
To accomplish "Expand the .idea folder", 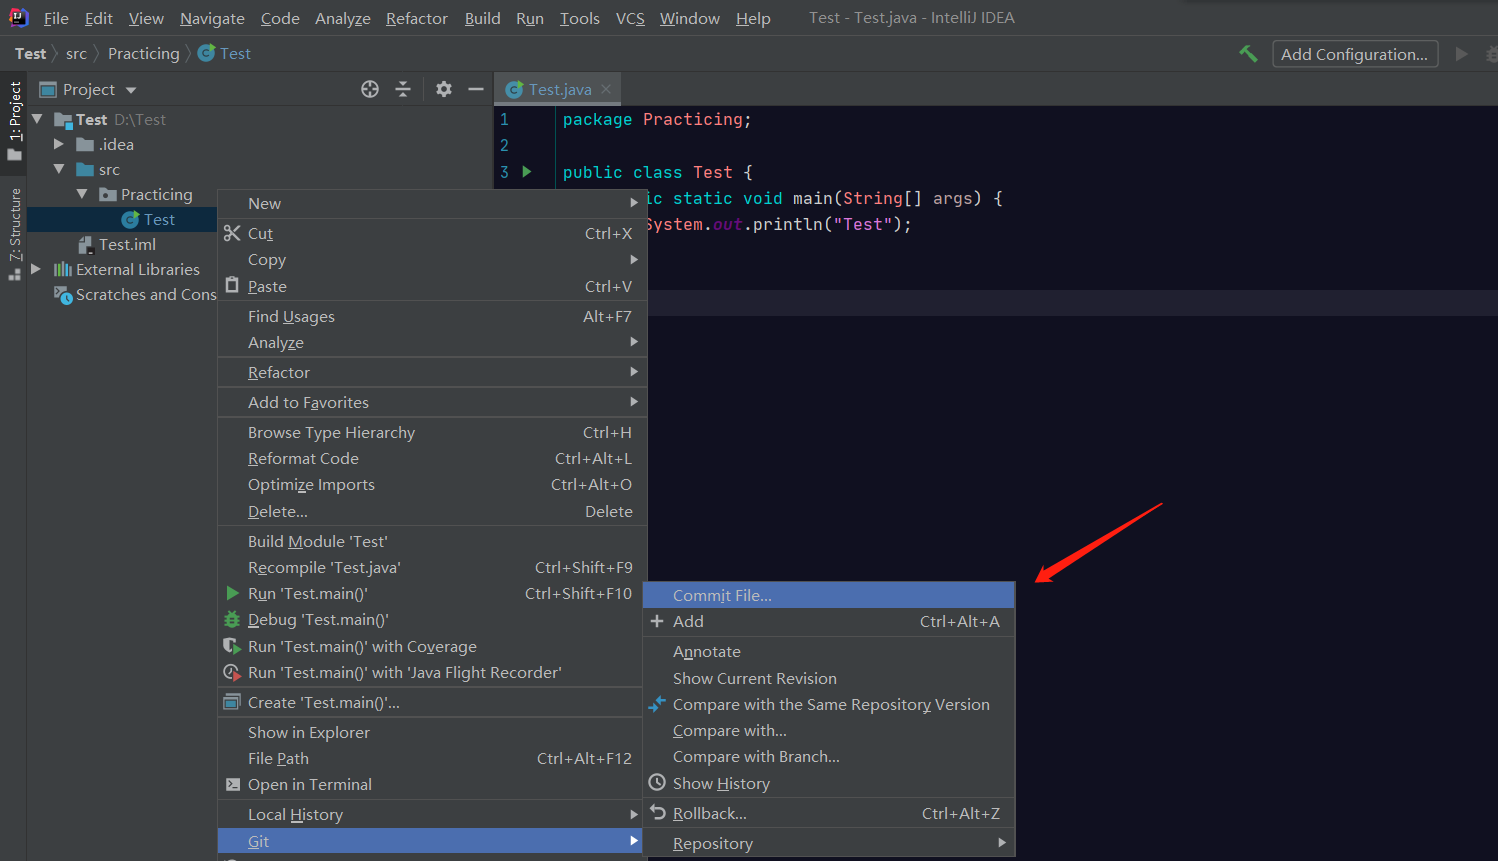I will coord(59,144).
